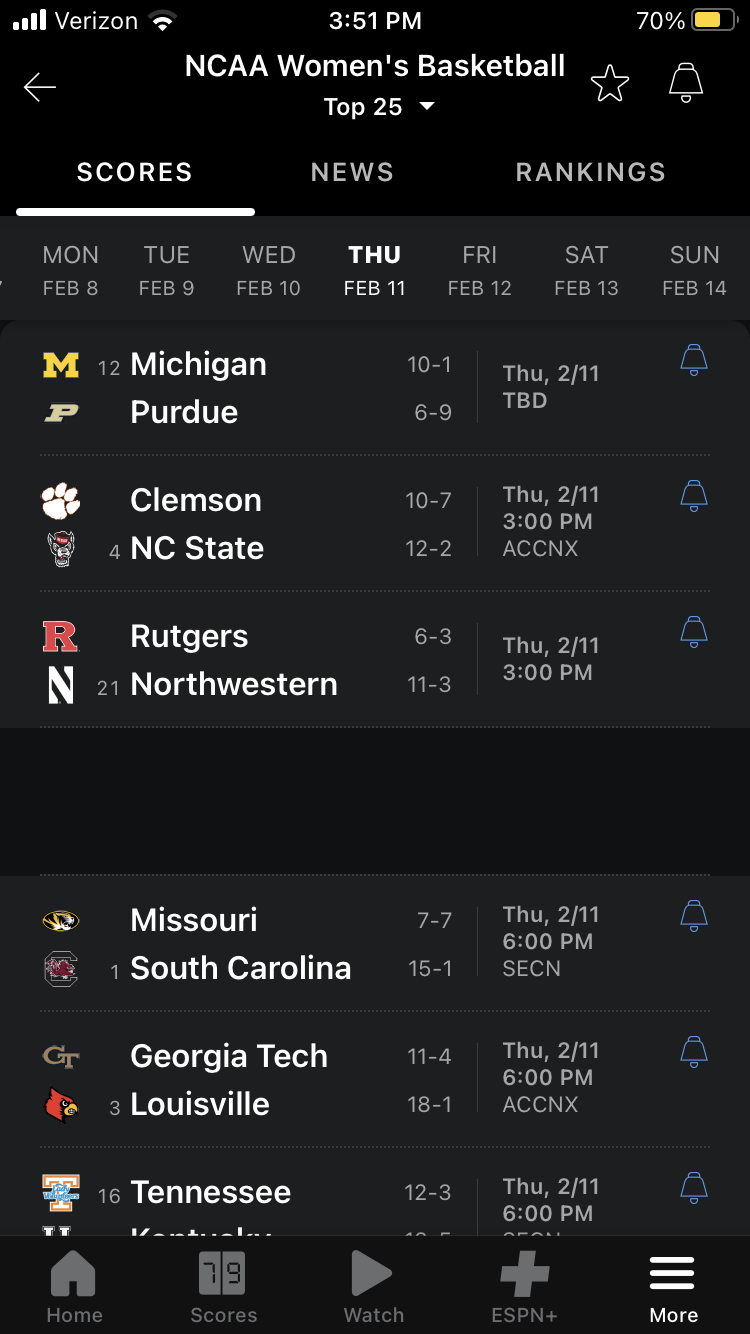Switch to the News tab

click(352, 172)
